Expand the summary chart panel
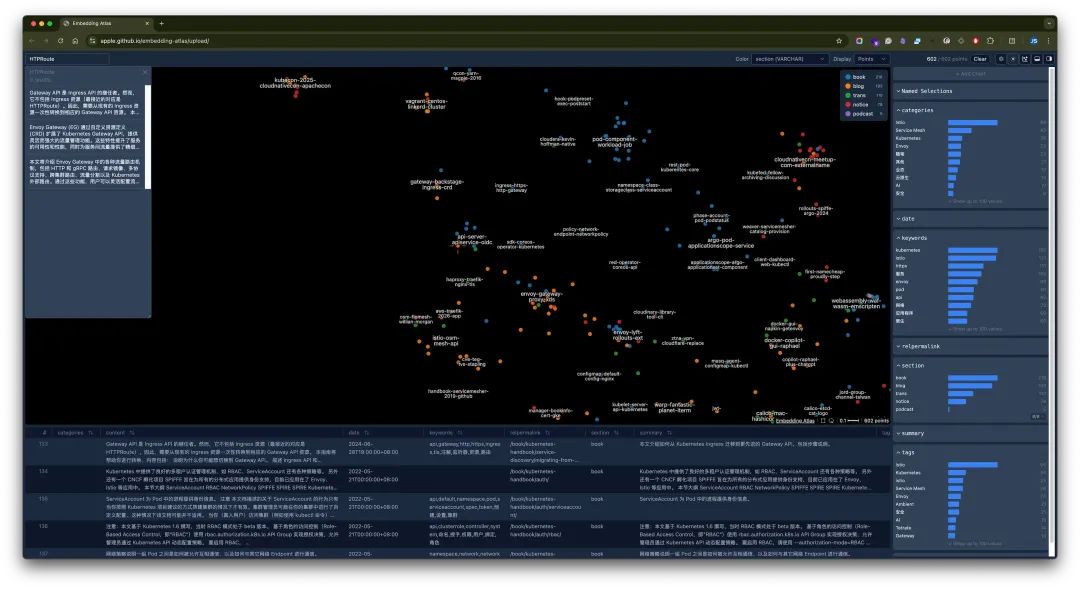This screenshot has width=1080, height=589. [x=910, y=433]
